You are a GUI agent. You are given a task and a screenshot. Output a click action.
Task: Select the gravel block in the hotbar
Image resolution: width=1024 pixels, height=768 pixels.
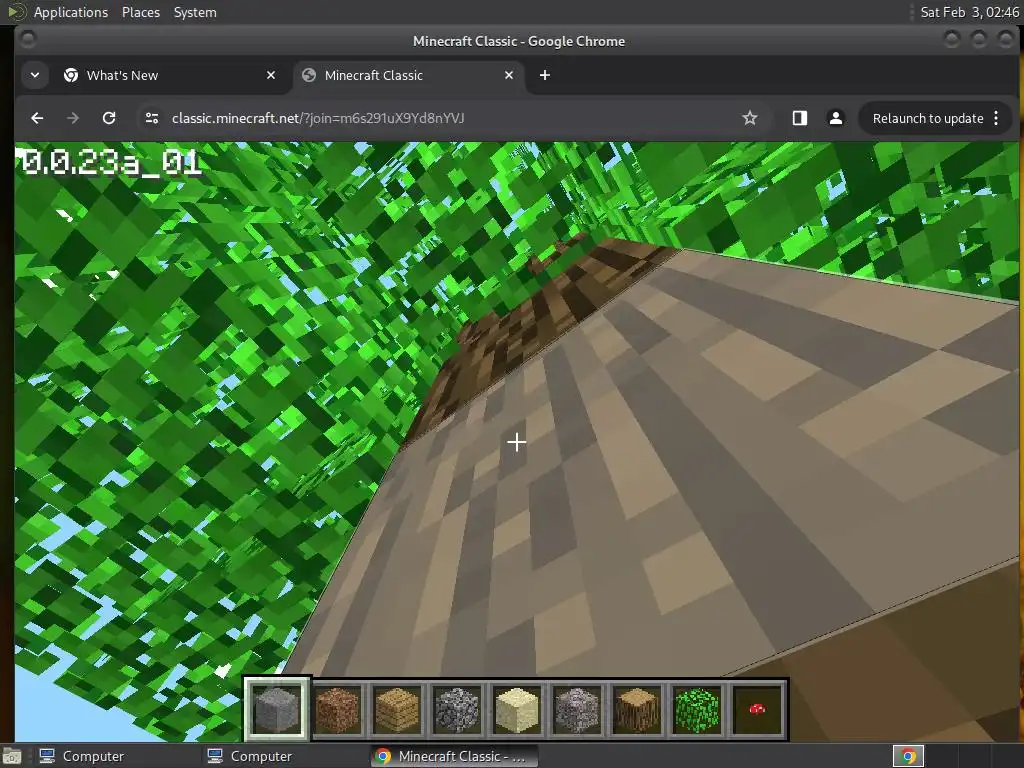click(577, 709)
